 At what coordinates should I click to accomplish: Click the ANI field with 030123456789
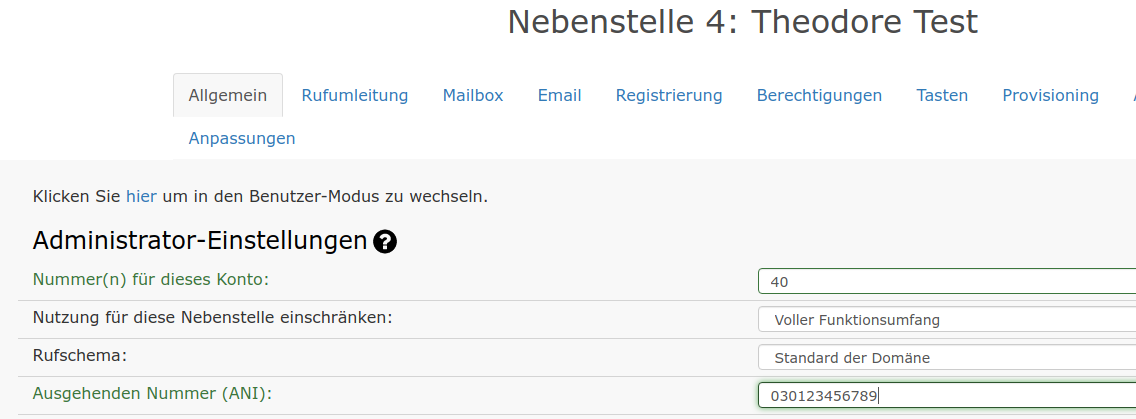click(x=946, y=396)
